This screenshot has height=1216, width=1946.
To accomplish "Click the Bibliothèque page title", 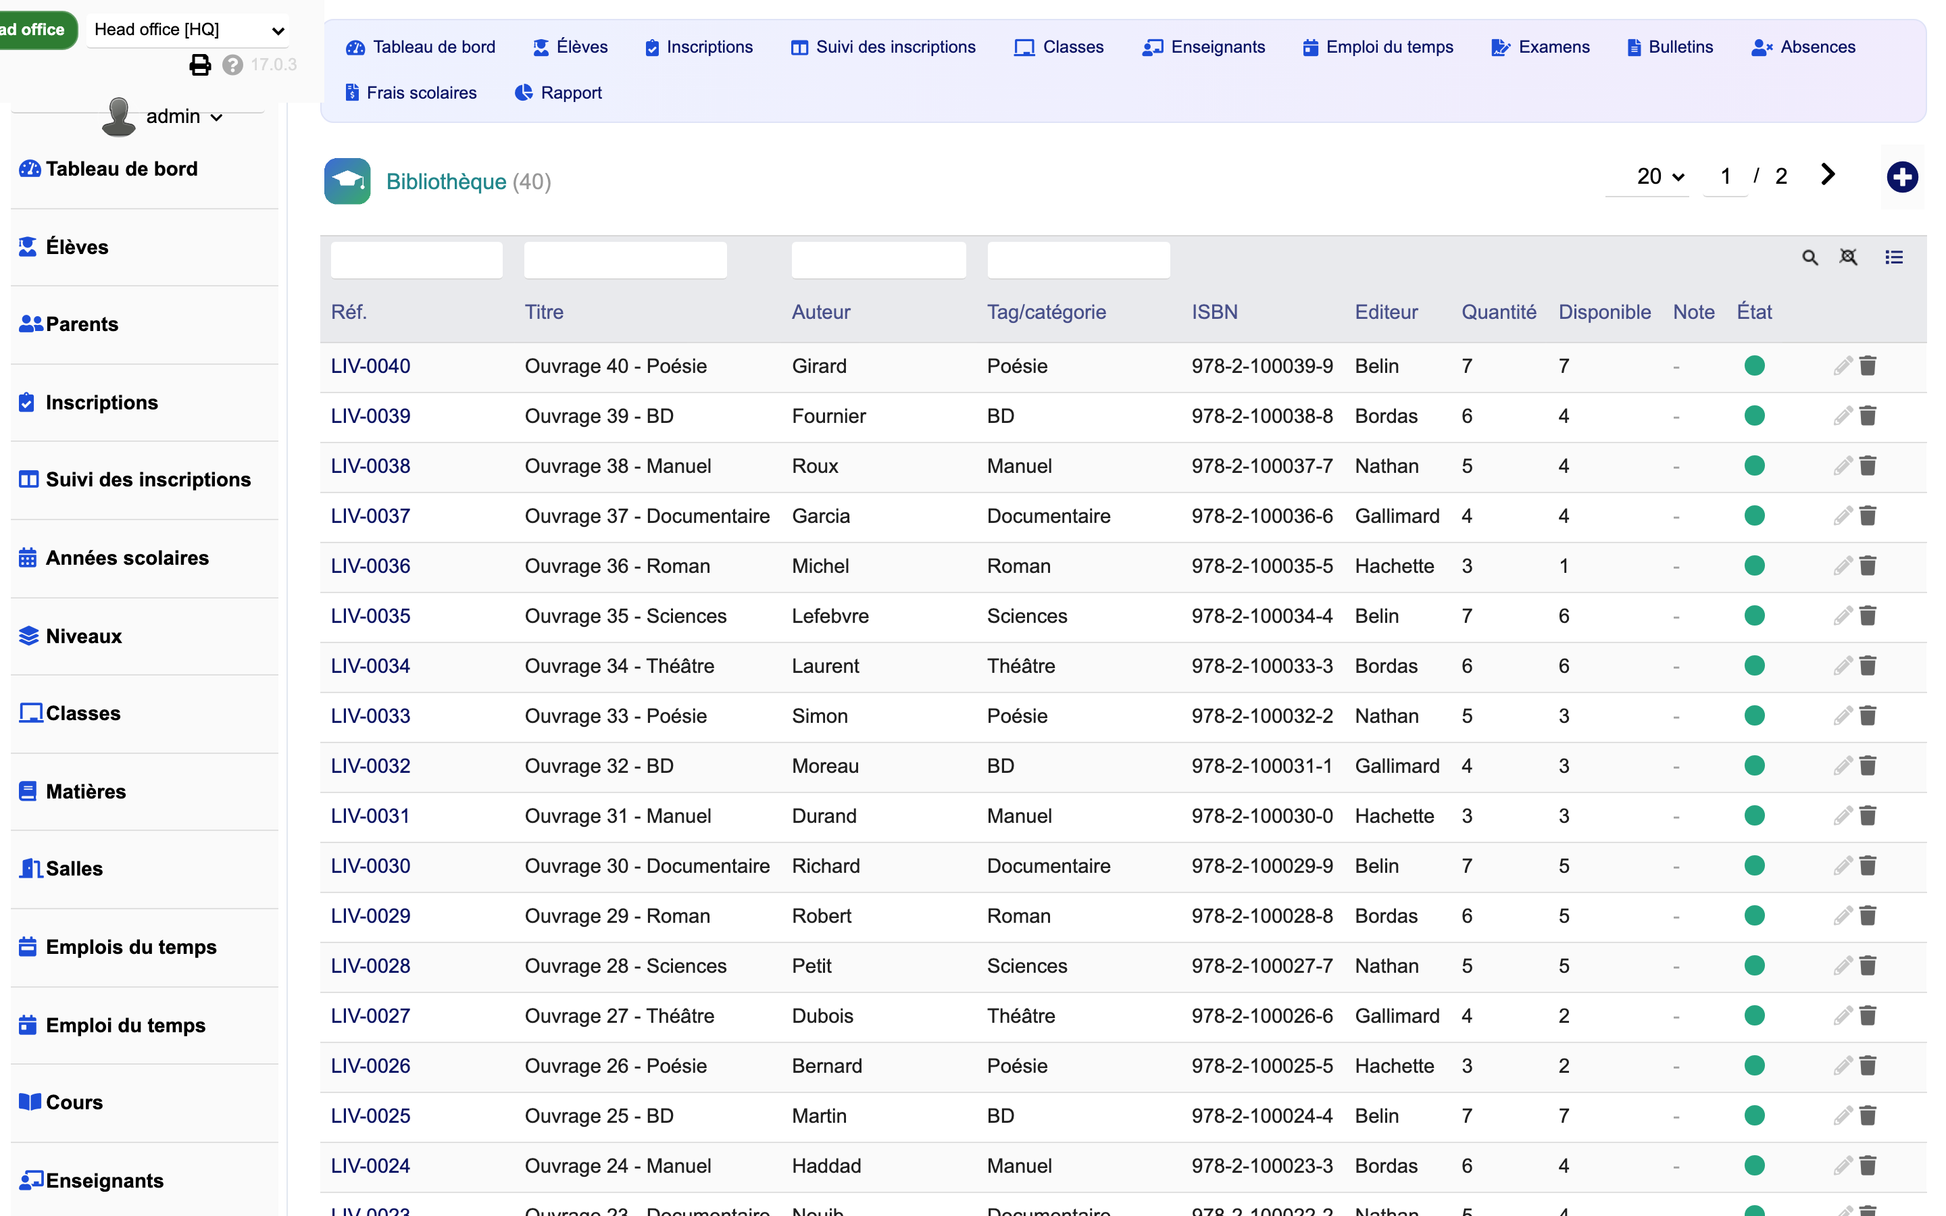I will point(446,182).
